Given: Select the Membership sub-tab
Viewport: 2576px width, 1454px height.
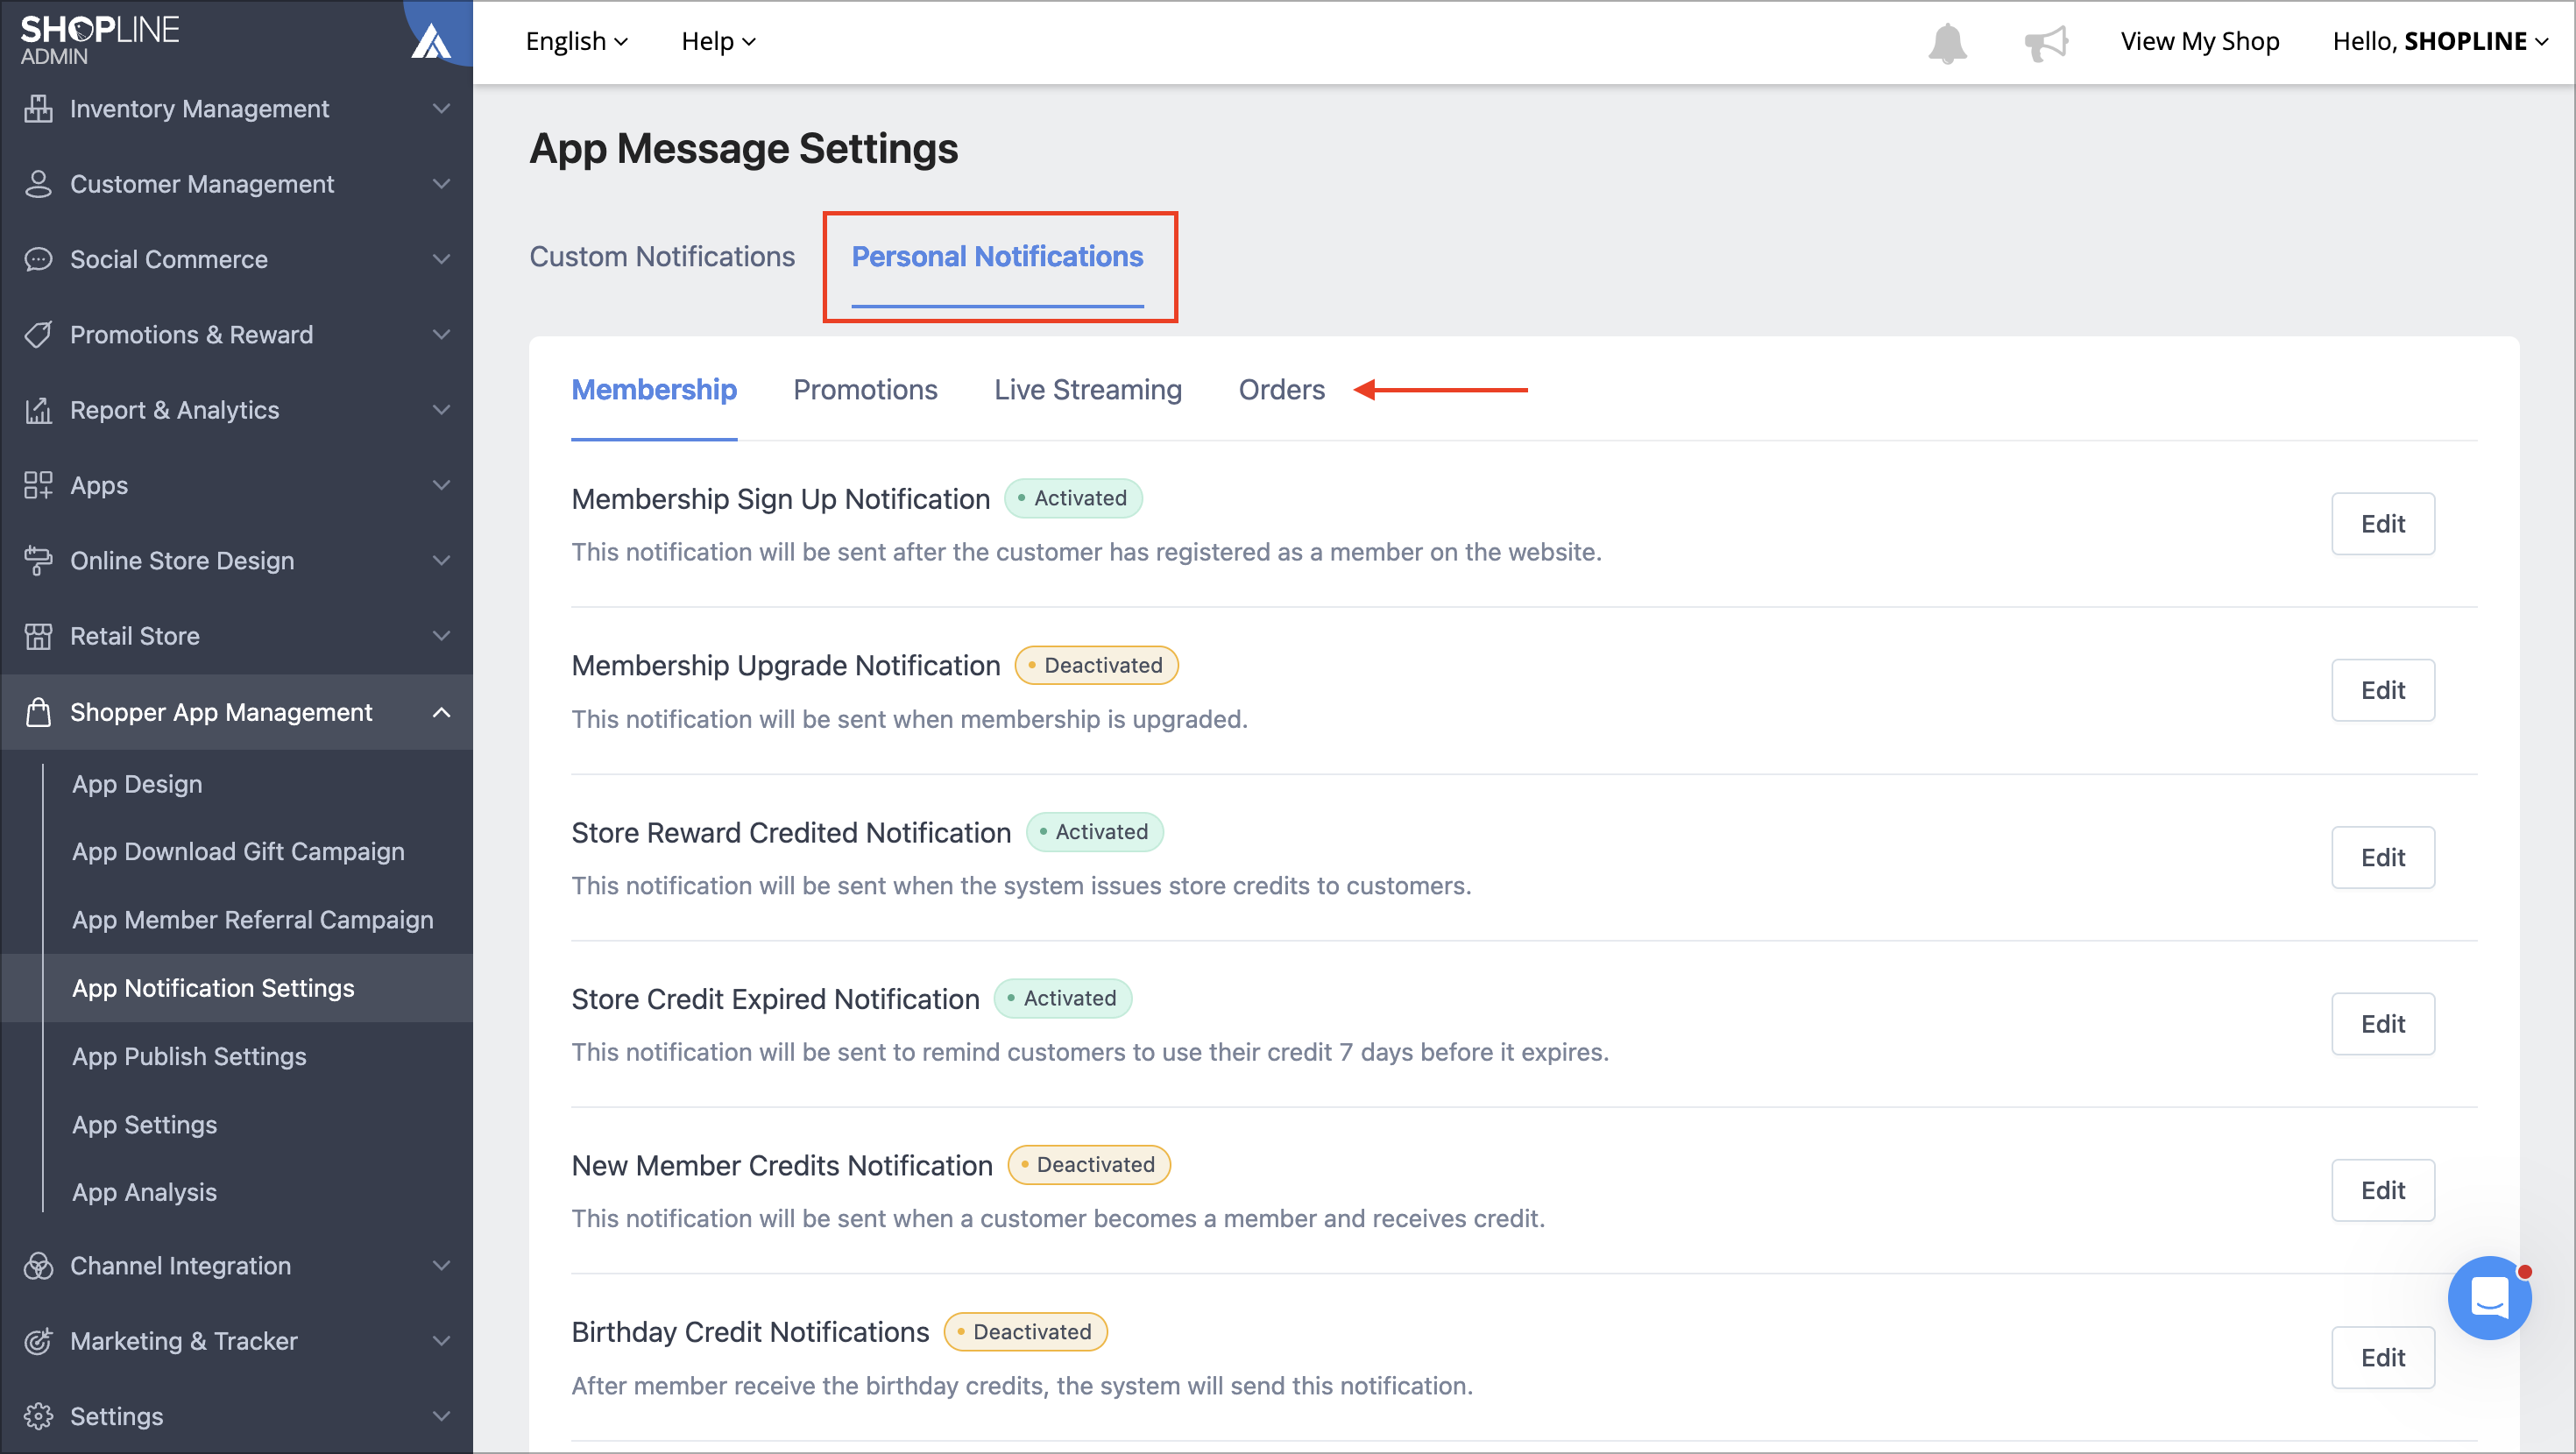Looking at the screenshot, I should 654,390.
